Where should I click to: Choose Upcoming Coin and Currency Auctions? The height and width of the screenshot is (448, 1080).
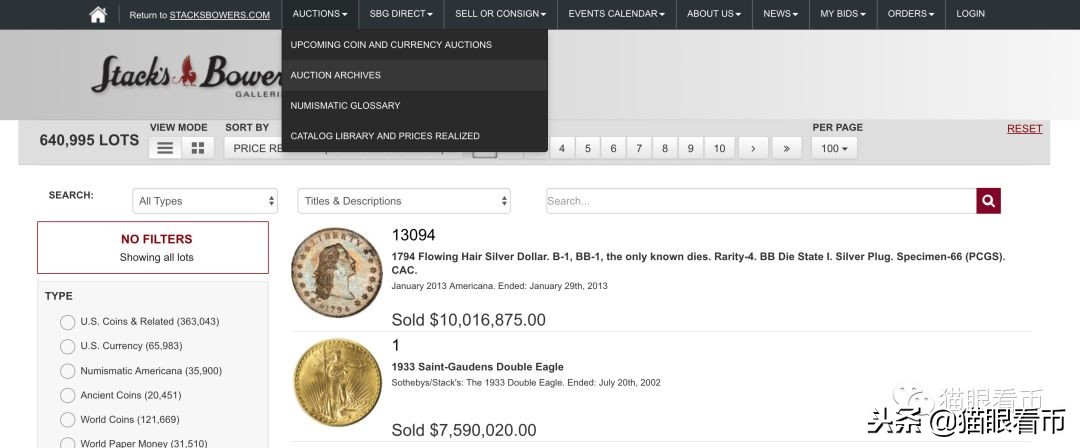click(415, 45)
